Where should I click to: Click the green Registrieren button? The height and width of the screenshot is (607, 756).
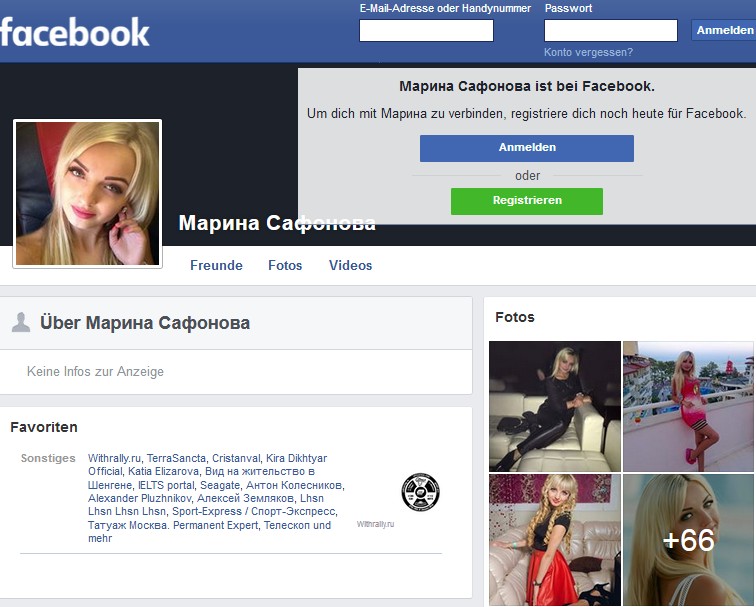(527, 201)
